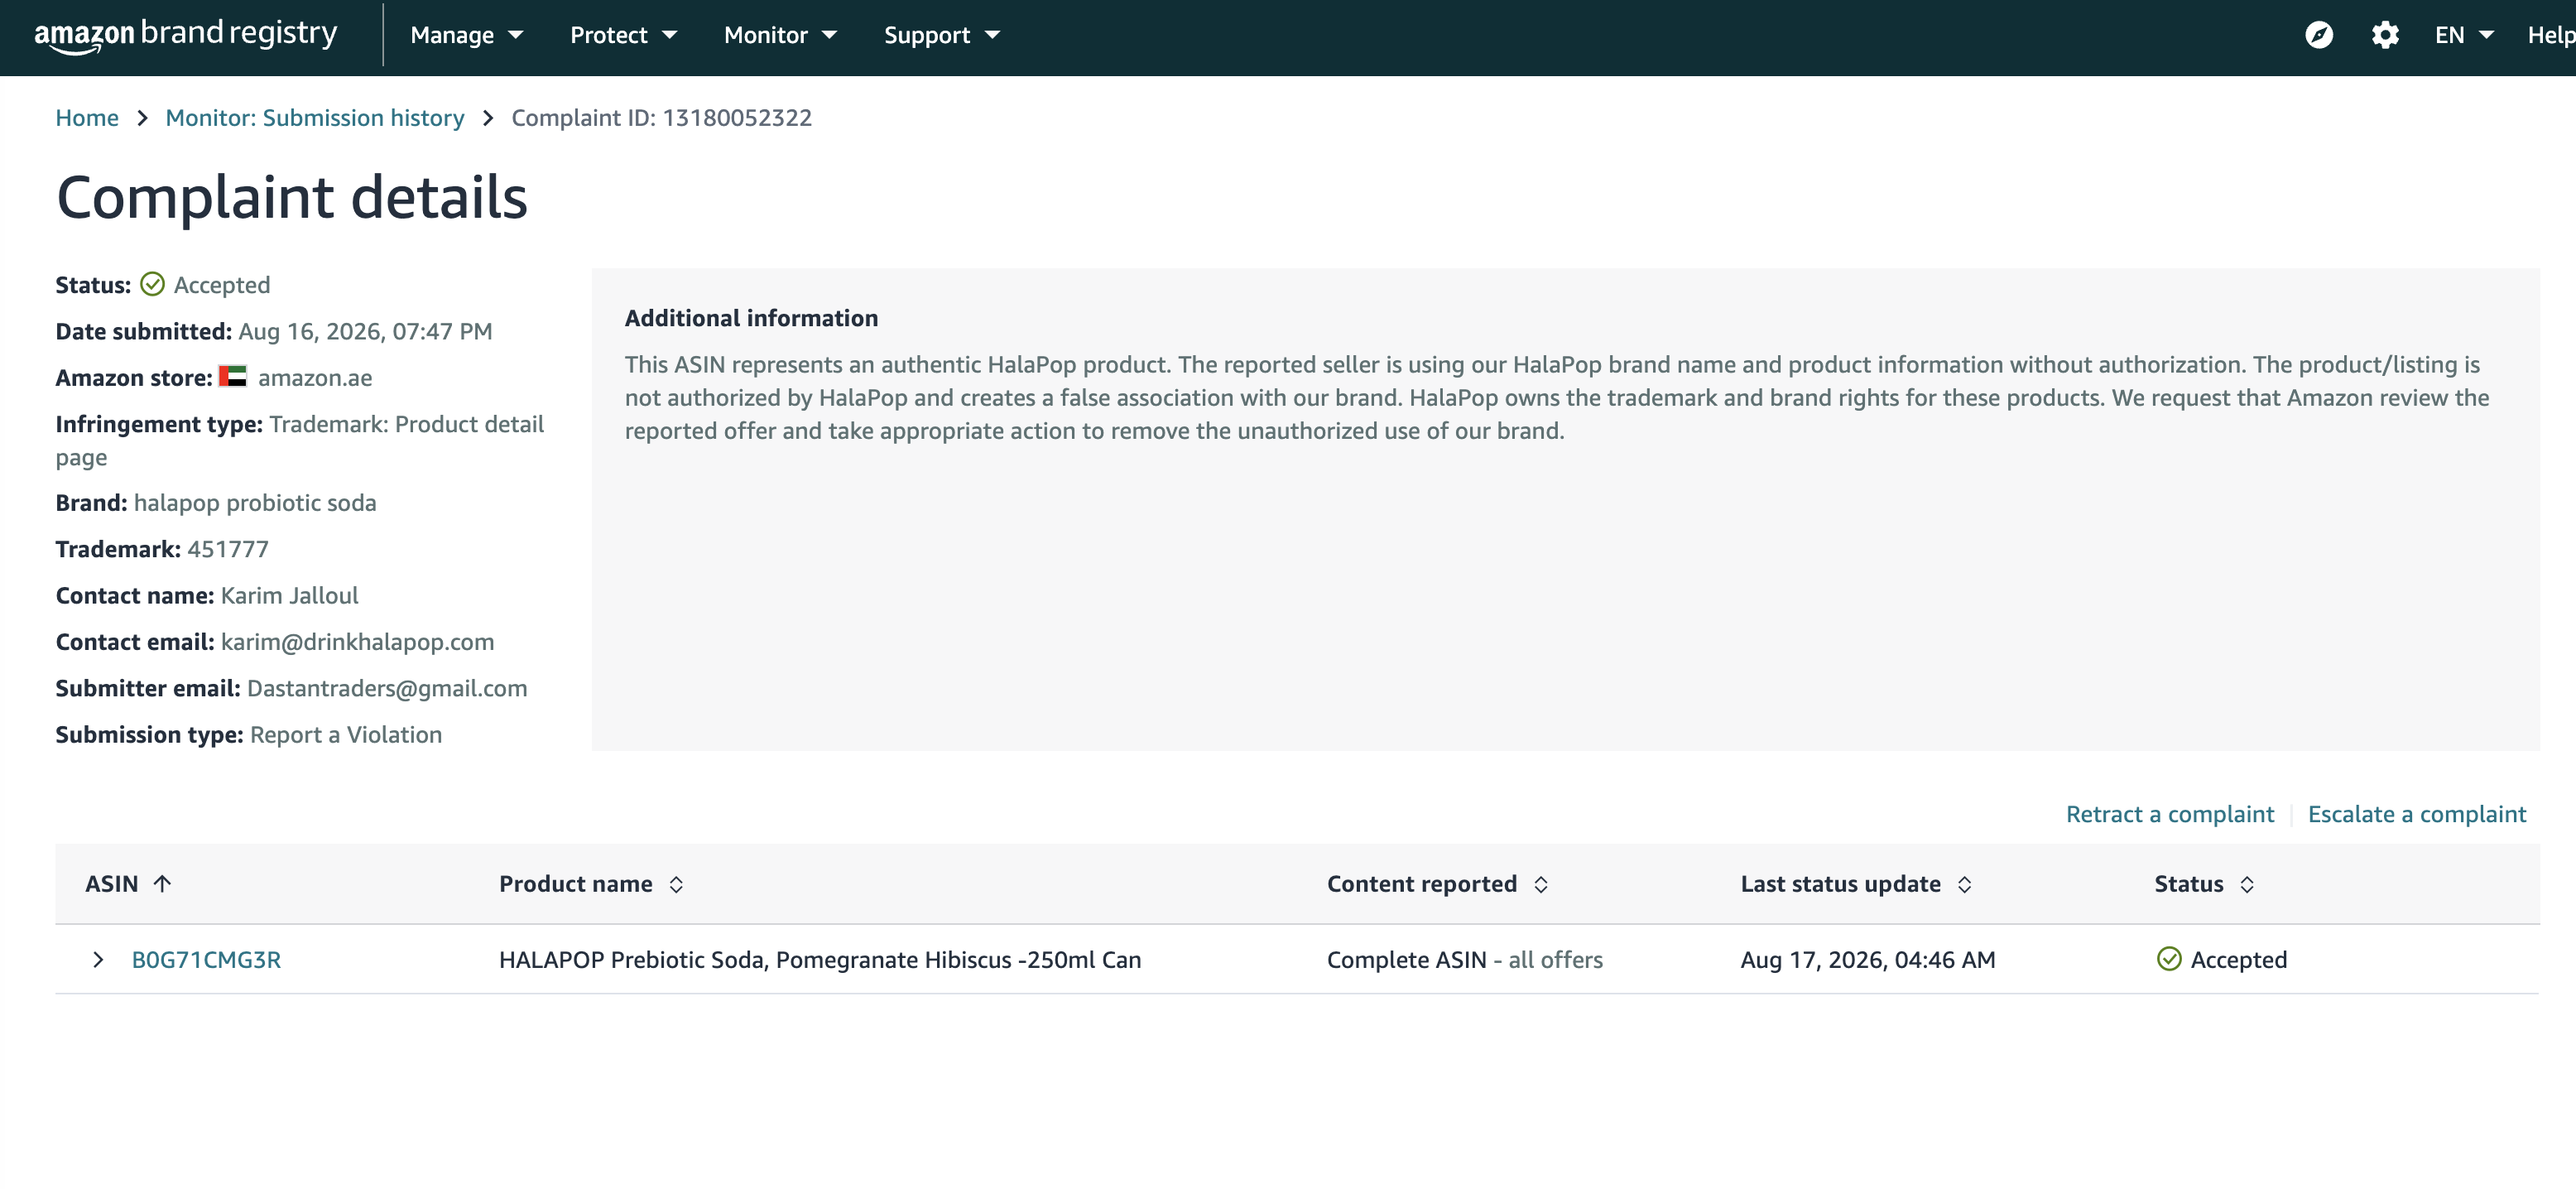2576x1189 pixels.
Task: Click the additional information paragraph text
Action: [x=1557, y=397]
